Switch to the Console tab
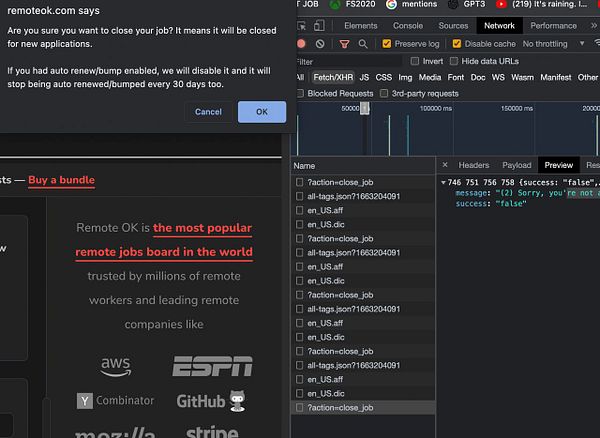The image size is (600, 438). tap(408, 26)
